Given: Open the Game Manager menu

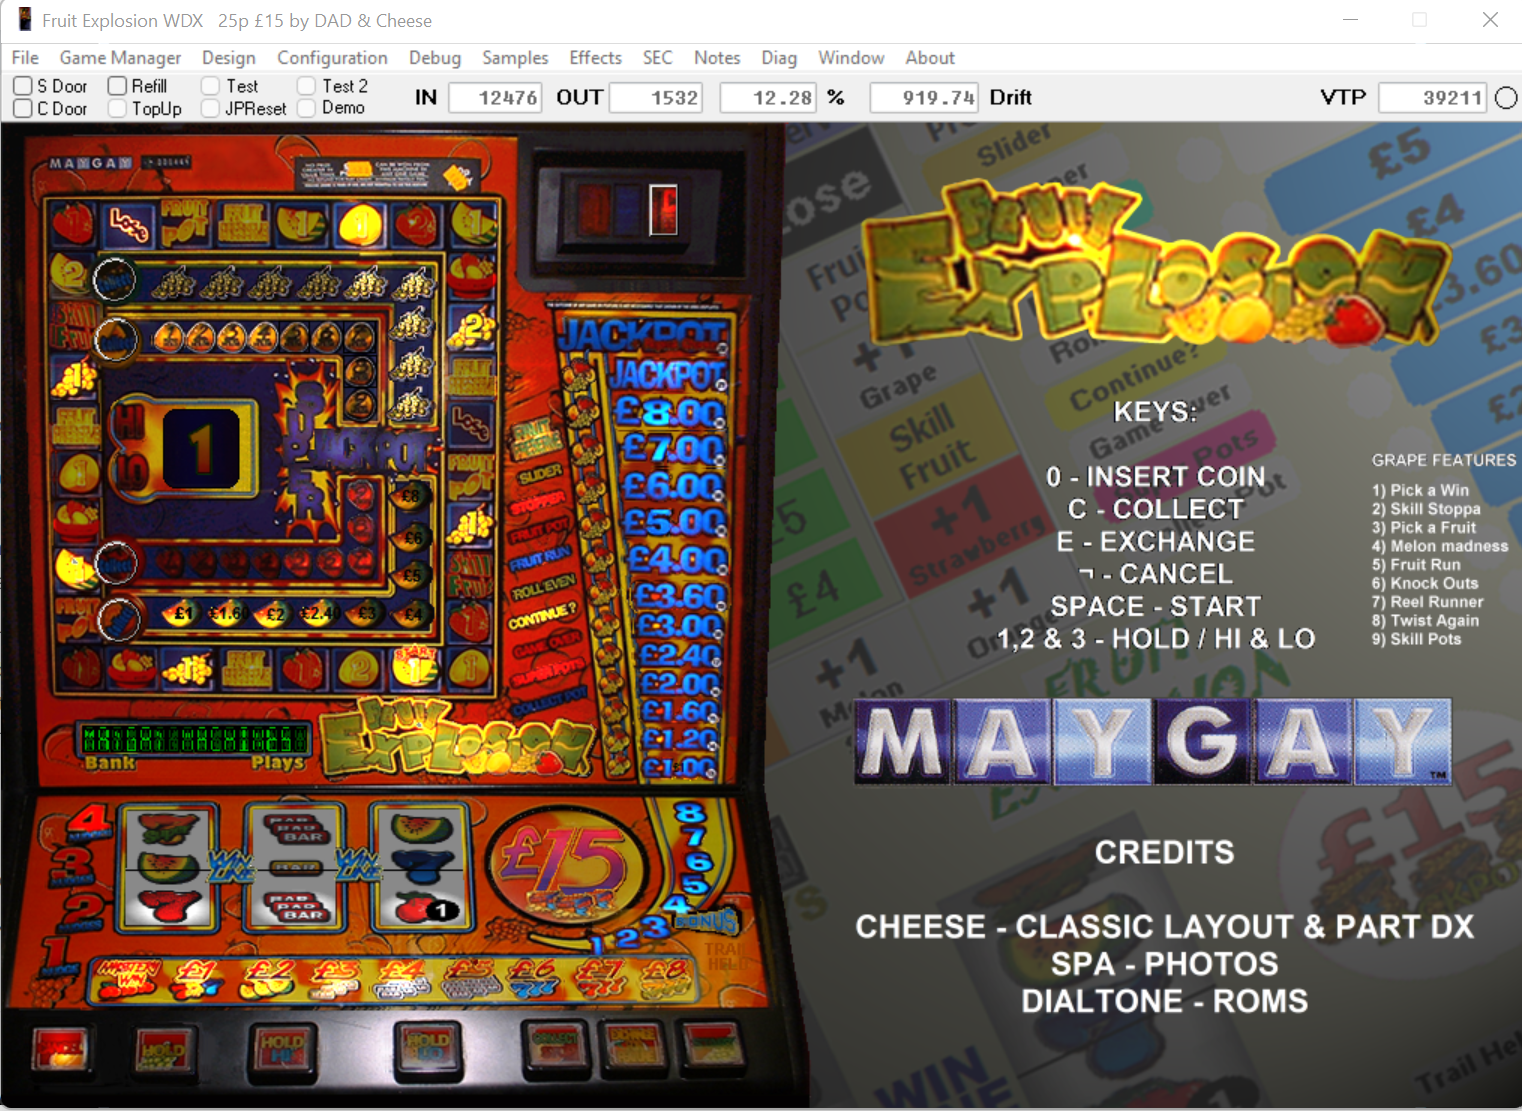Looking at the screenshot, I should point(120,57).
